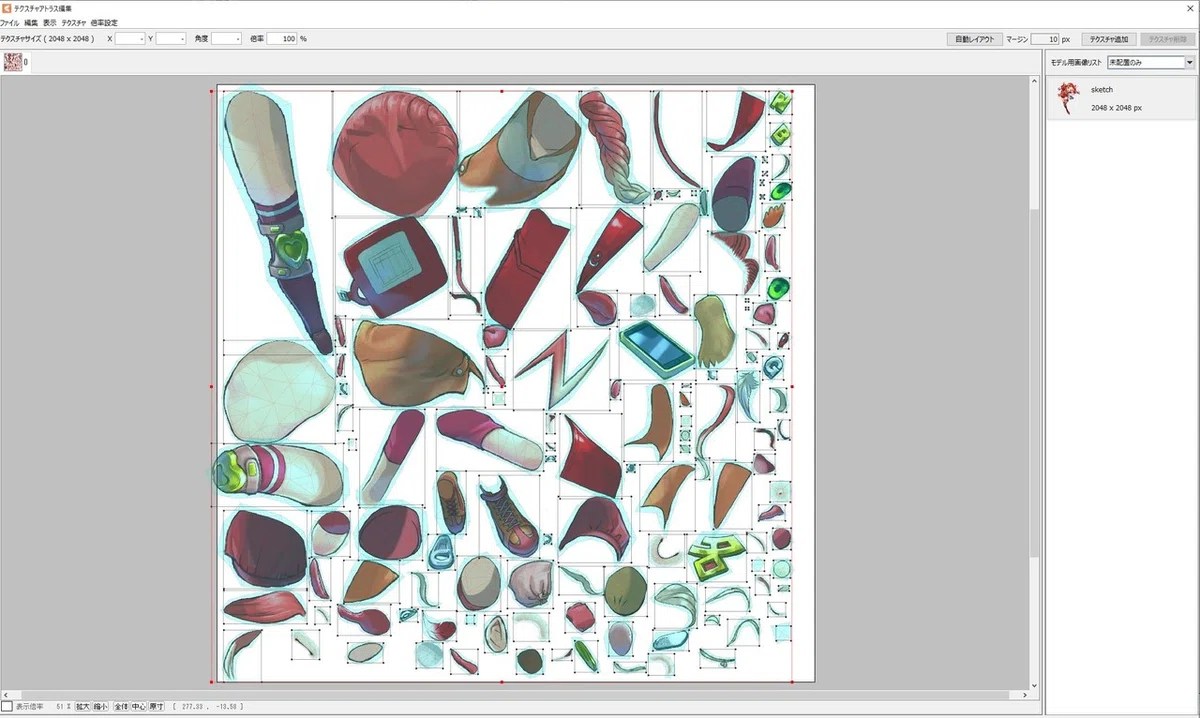1200x718 pixels.
Task: Click the vertical scrollbar up arrow
Action: 1035,79
